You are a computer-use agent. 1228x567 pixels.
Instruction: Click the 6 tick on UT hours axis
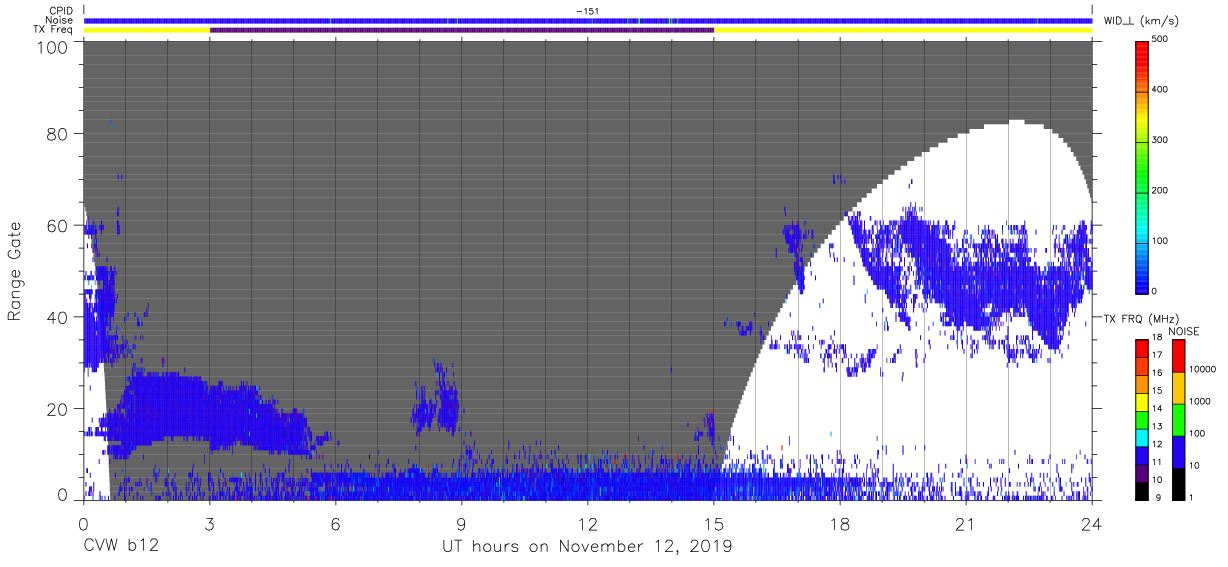pos(335,523)
